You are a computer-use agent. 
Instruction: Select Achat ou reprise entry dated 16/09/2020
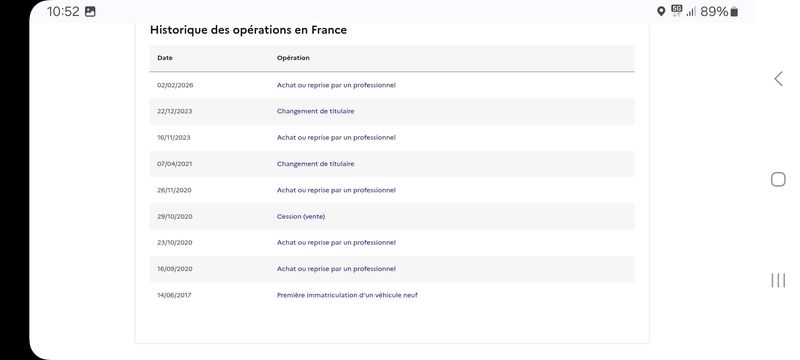[392, 269]
